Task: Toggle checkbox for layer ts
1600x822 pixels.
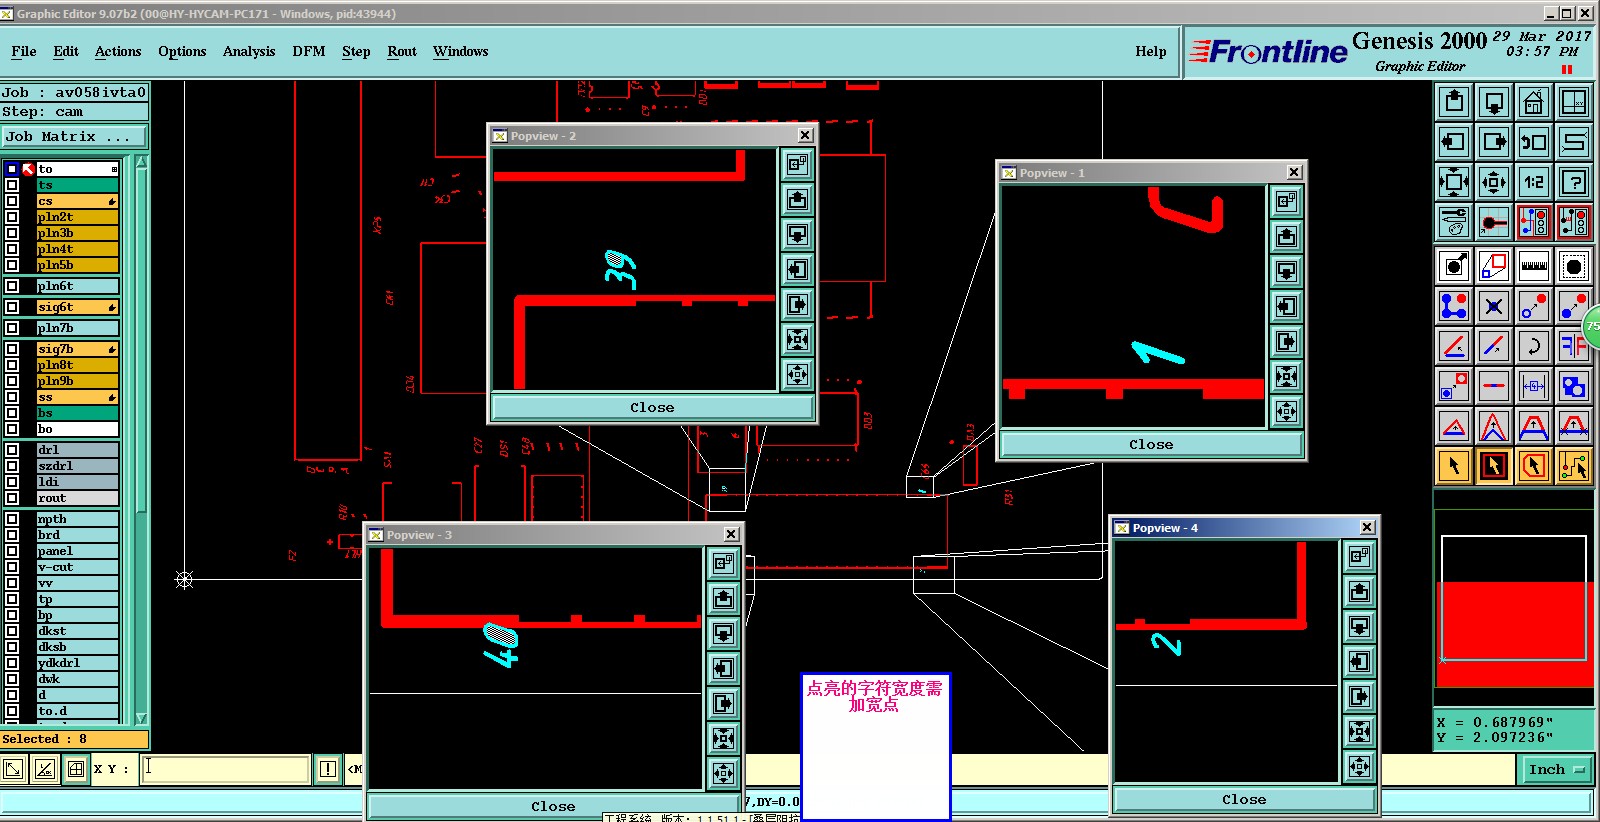Action: tap(12, 185)
